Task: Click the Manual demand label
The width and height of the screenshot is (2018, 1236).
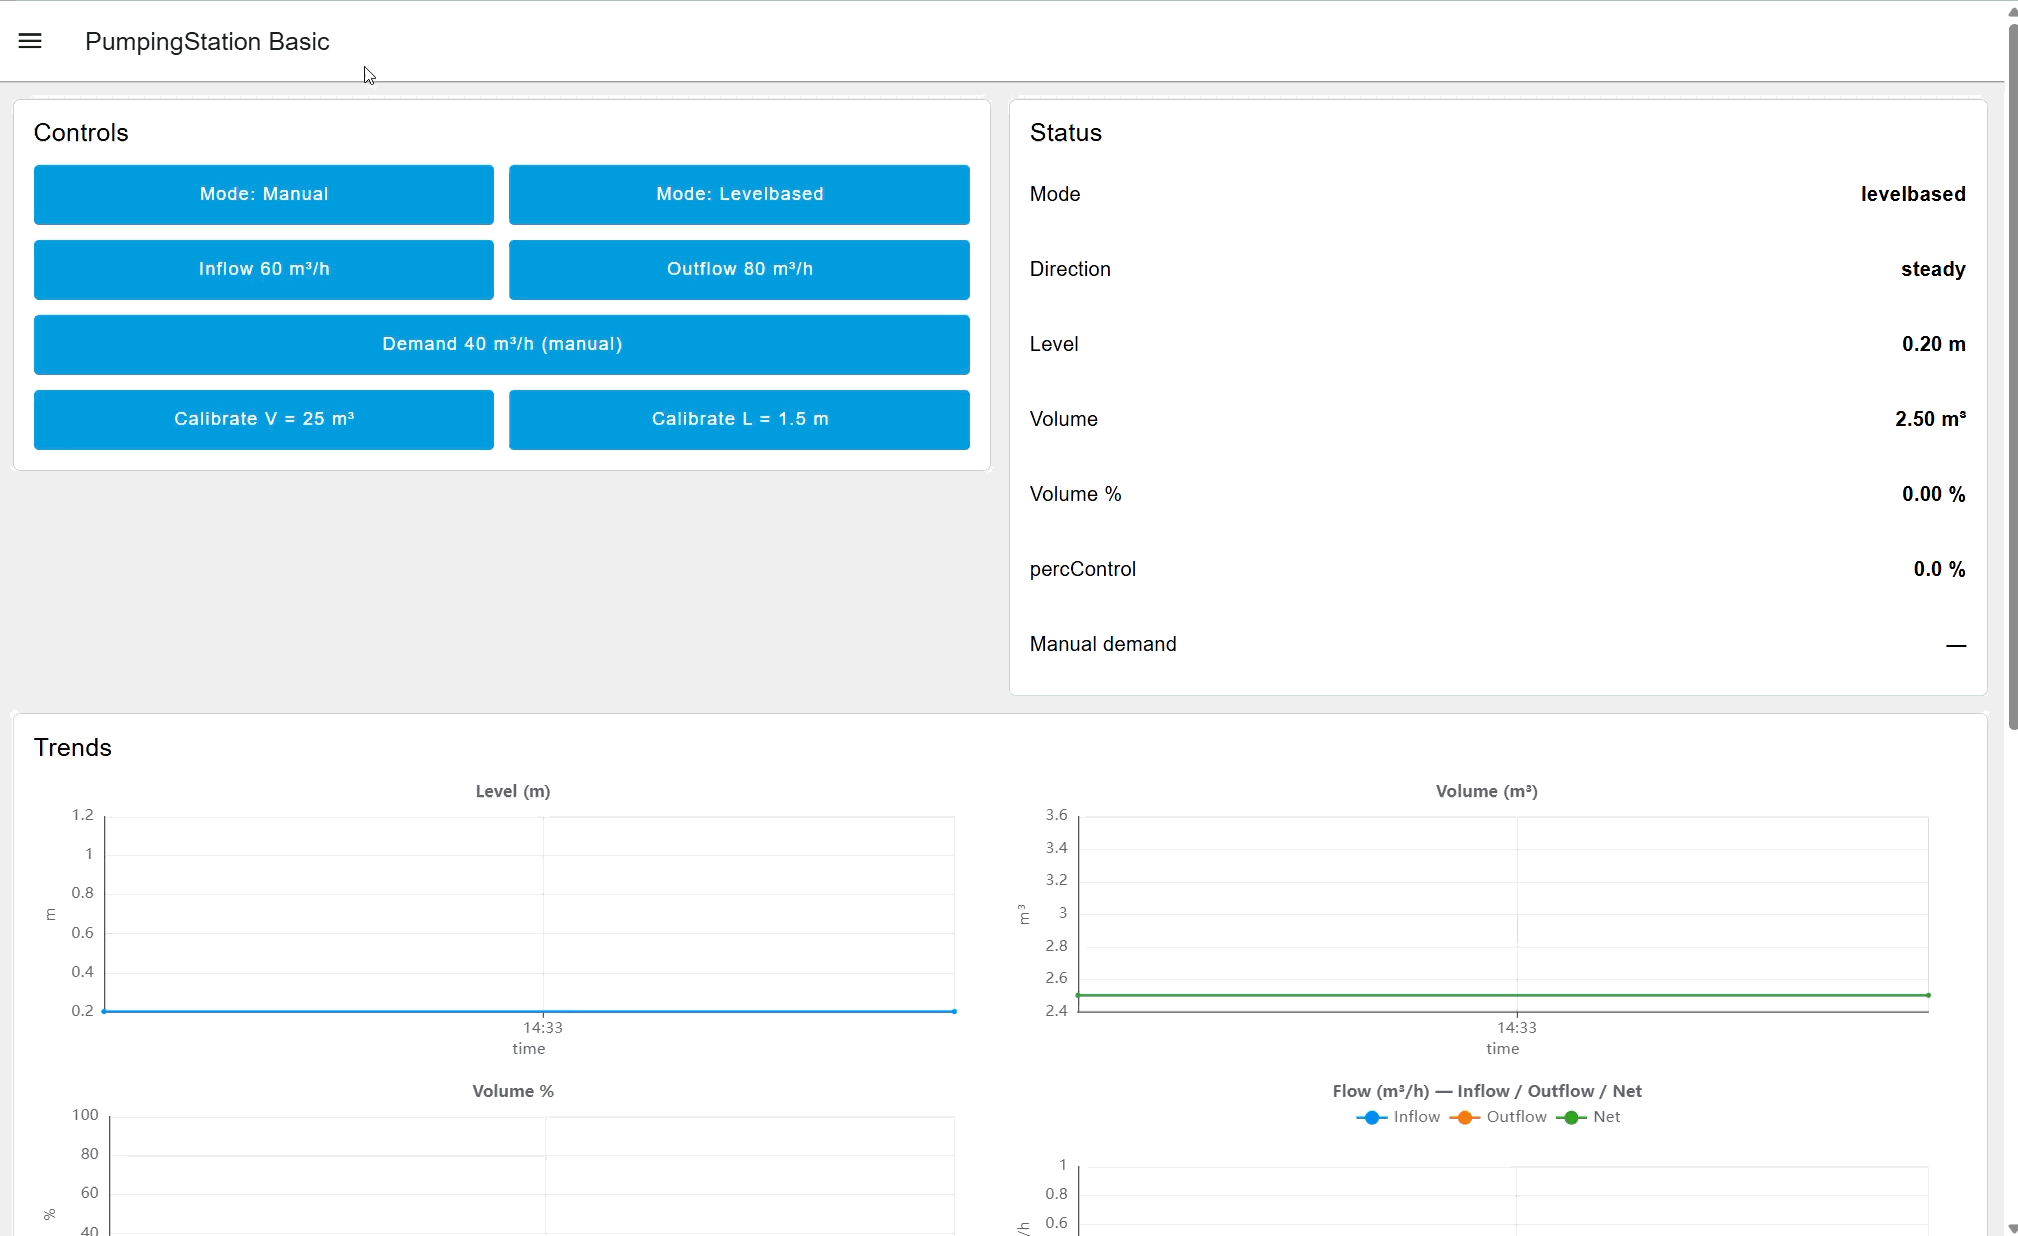Action: click(x=1103, y=644)
